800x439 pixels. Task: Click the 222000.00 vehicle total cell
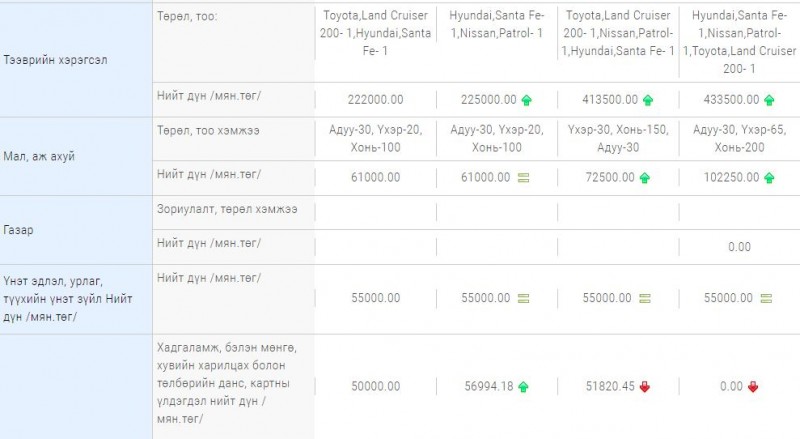[x=376, y=100]
